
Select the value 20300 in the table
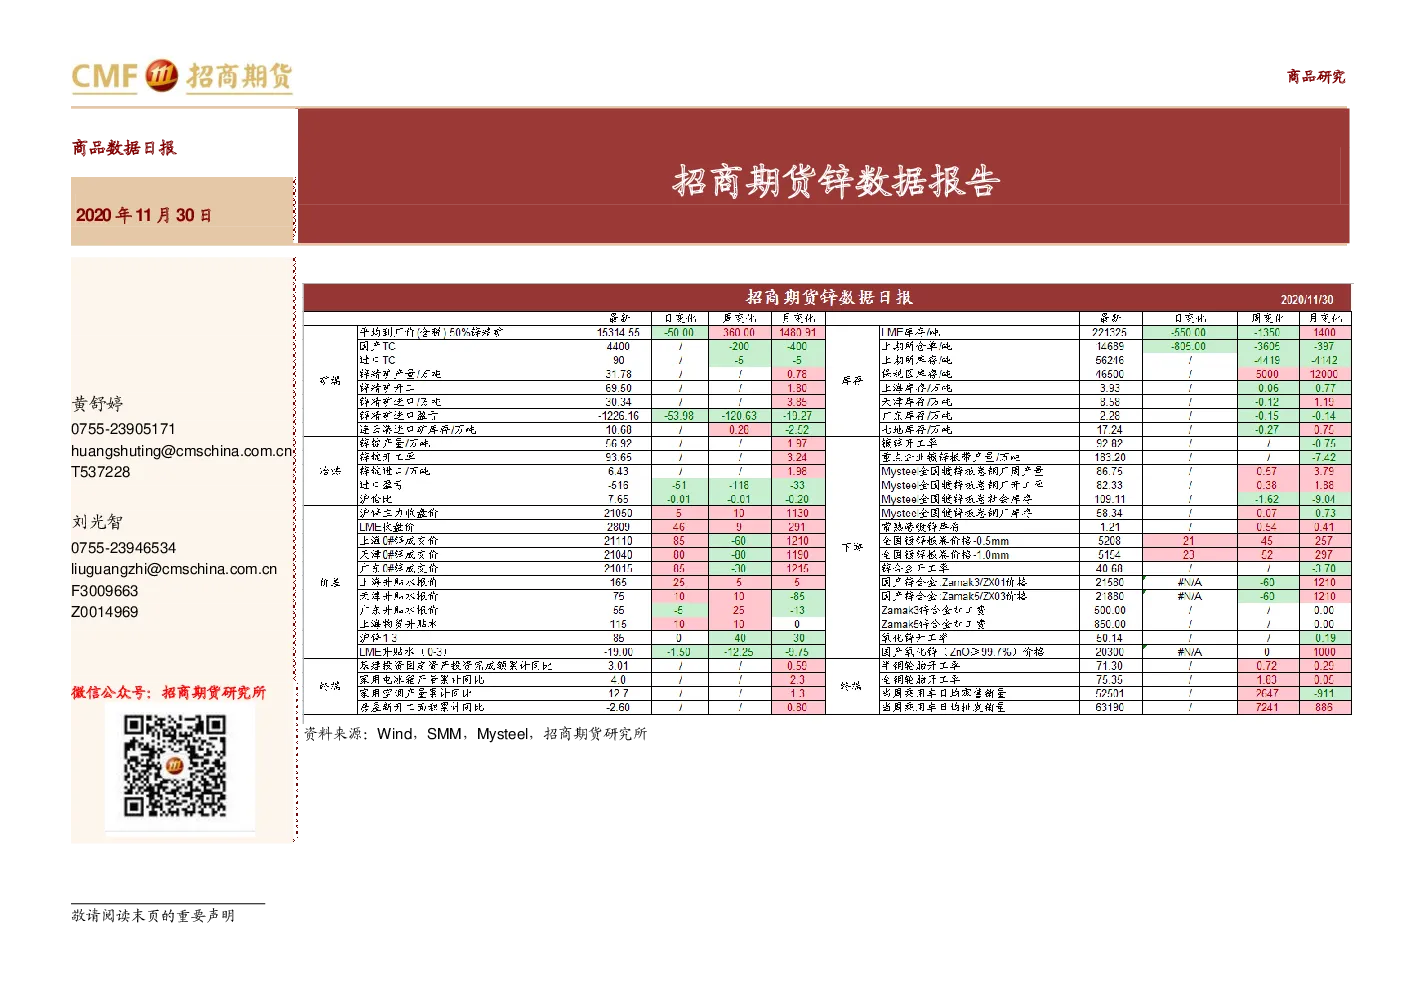[1109, 652]
